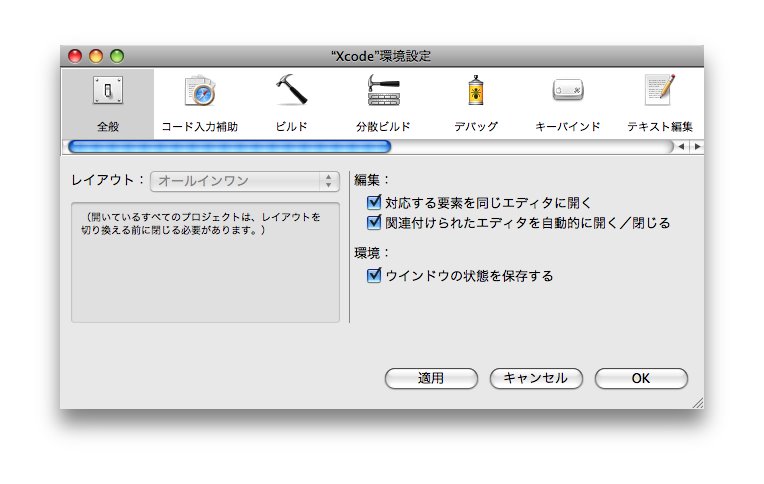Viewport: 764px width, 484px height.
Task: Open the ビルド hammer icon pane
Action: click(x=291, y=89)
